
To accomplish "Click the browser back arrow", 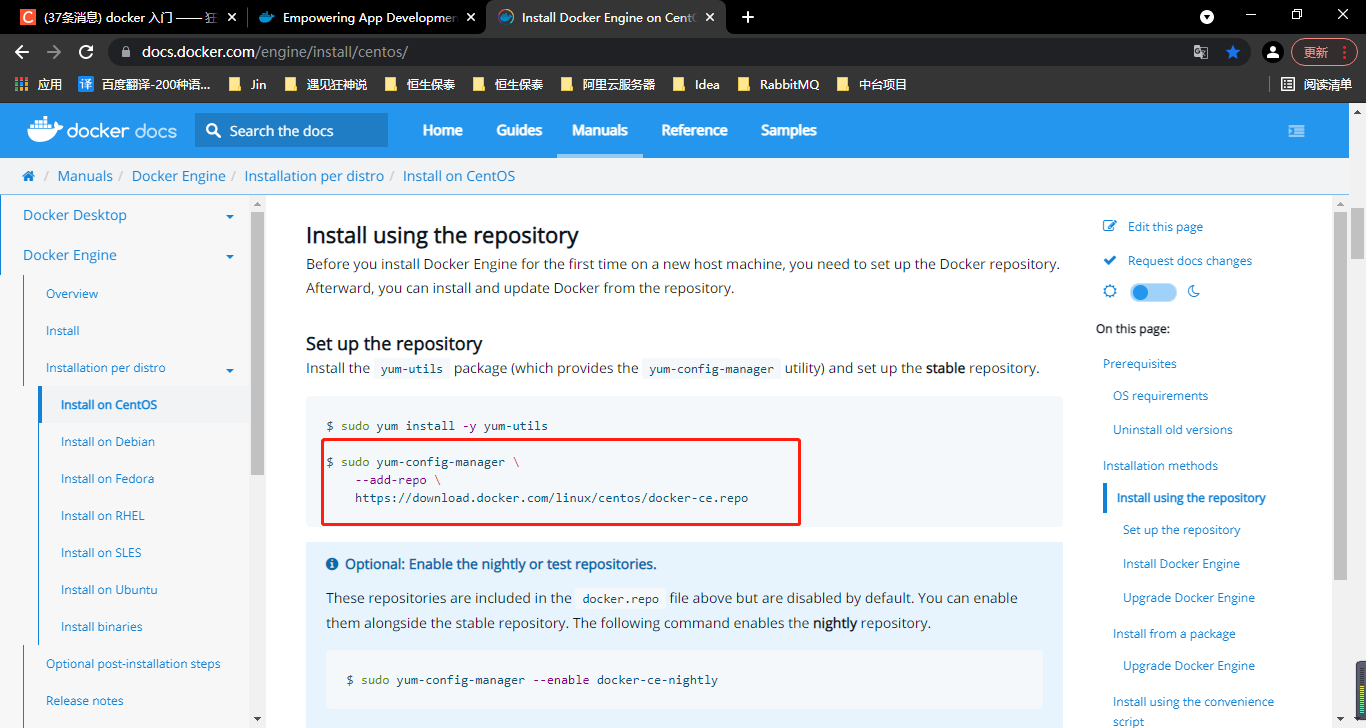I will 22,52.
